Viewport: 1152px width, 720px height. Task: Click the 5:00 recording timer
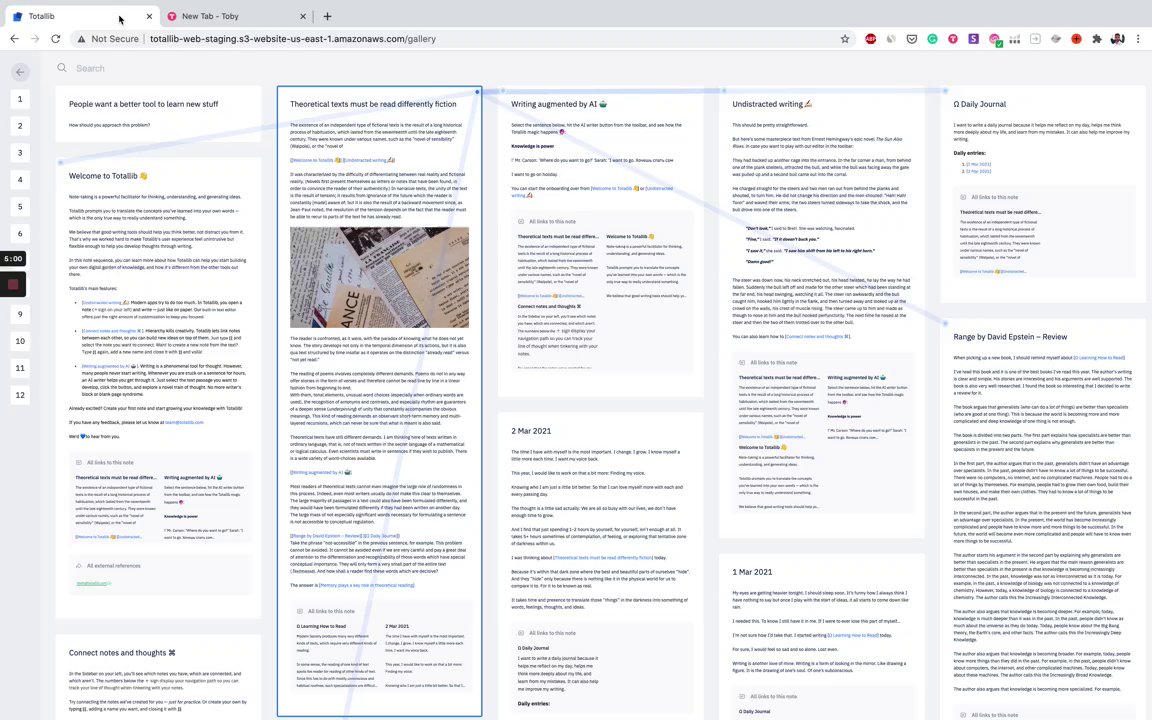click(x=12, y=259)
